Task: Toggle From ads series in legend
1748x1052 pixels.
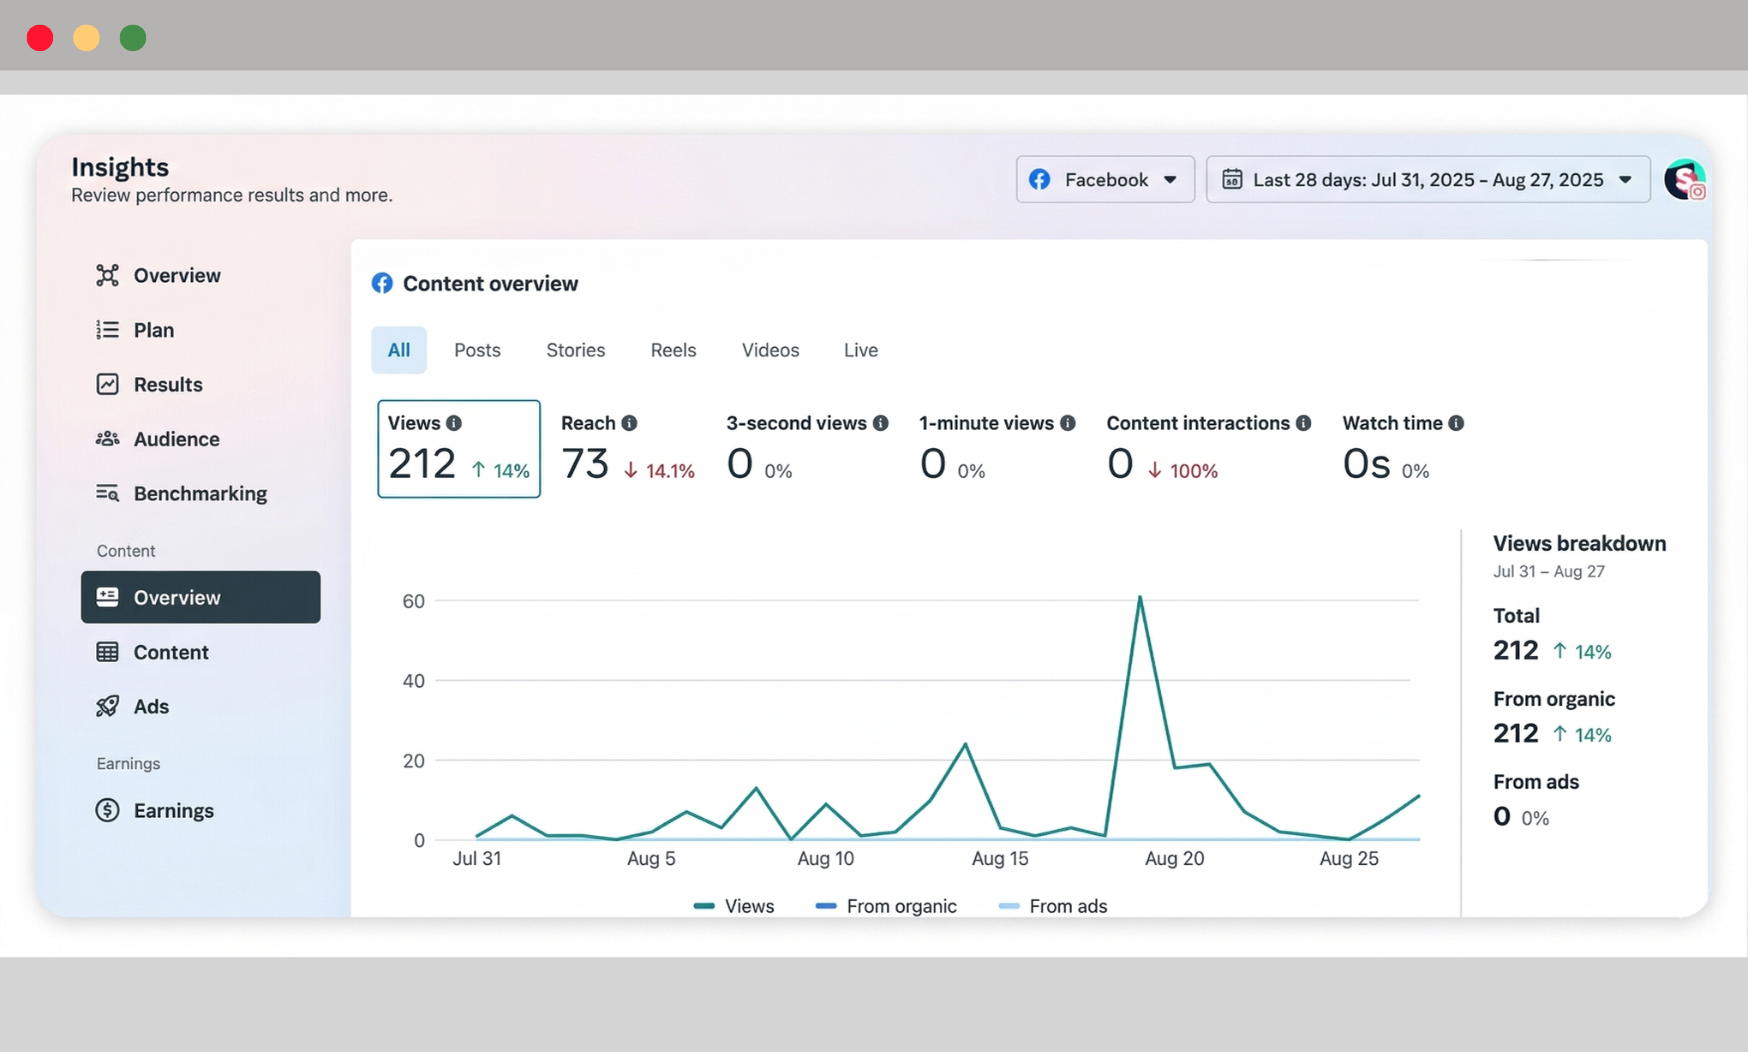Action: [1054, 906]
